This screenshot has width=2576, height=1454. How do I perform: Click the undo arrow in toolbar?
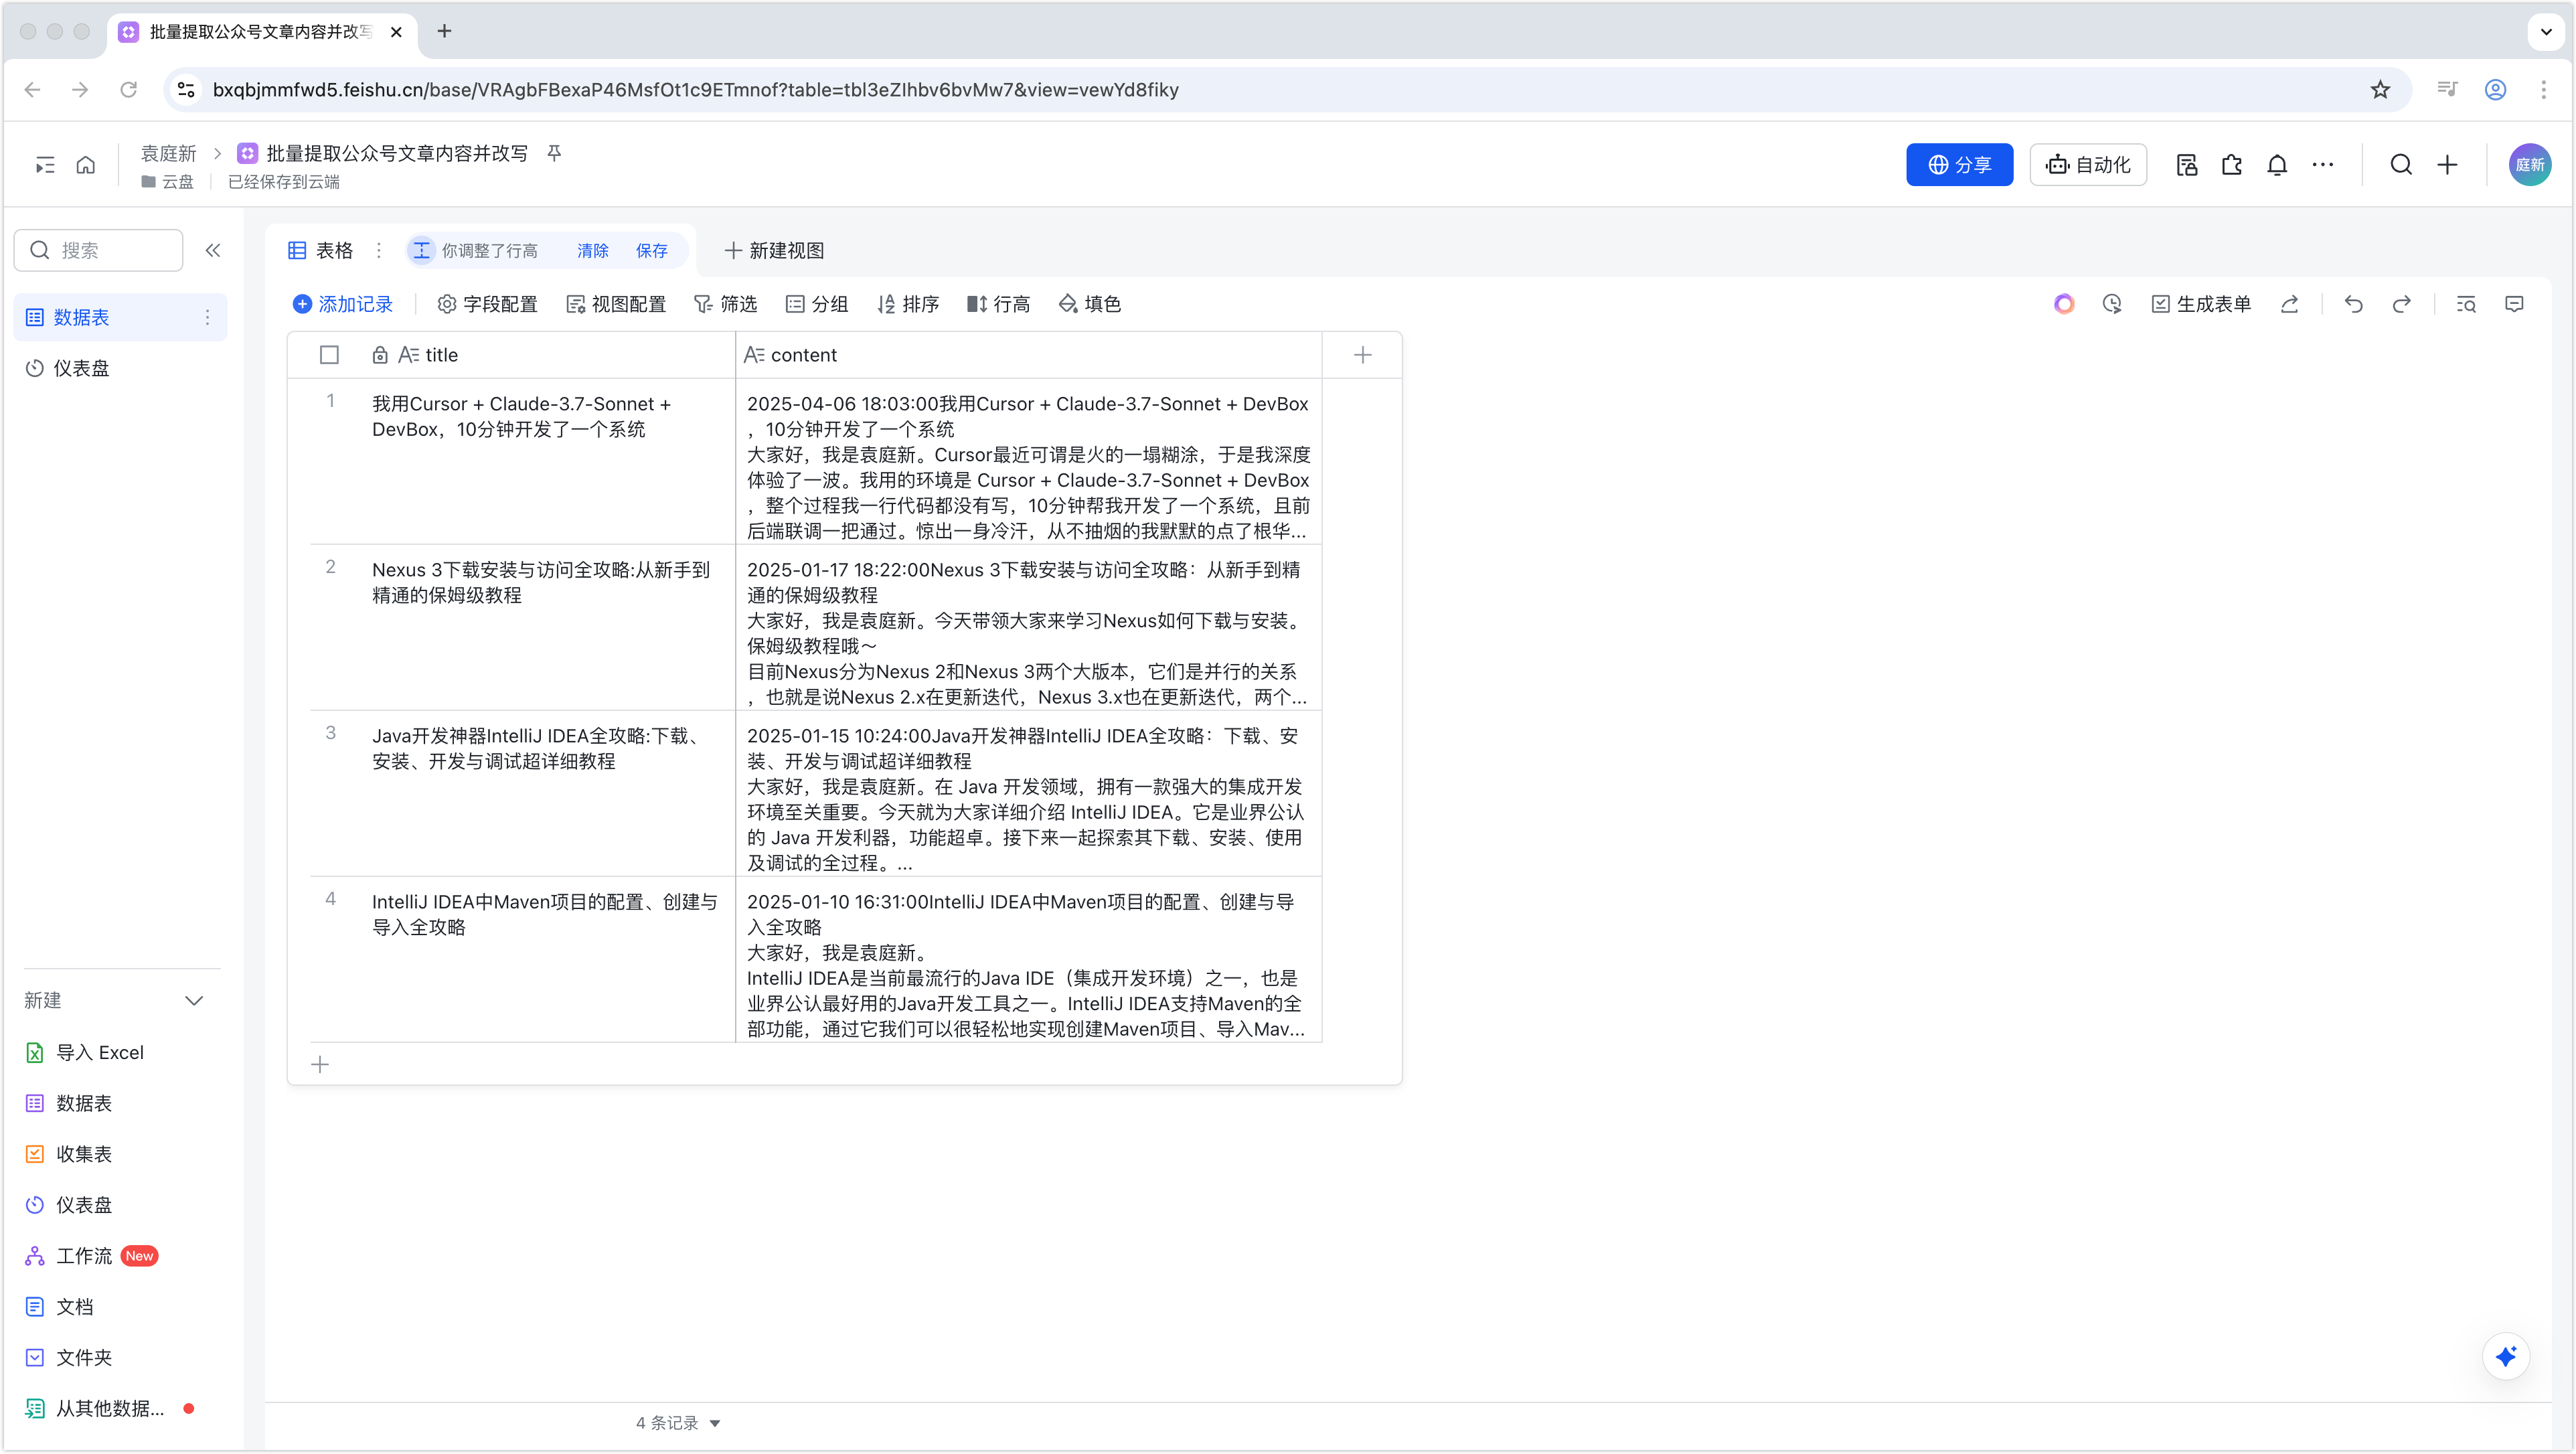tap(2353, 304)
